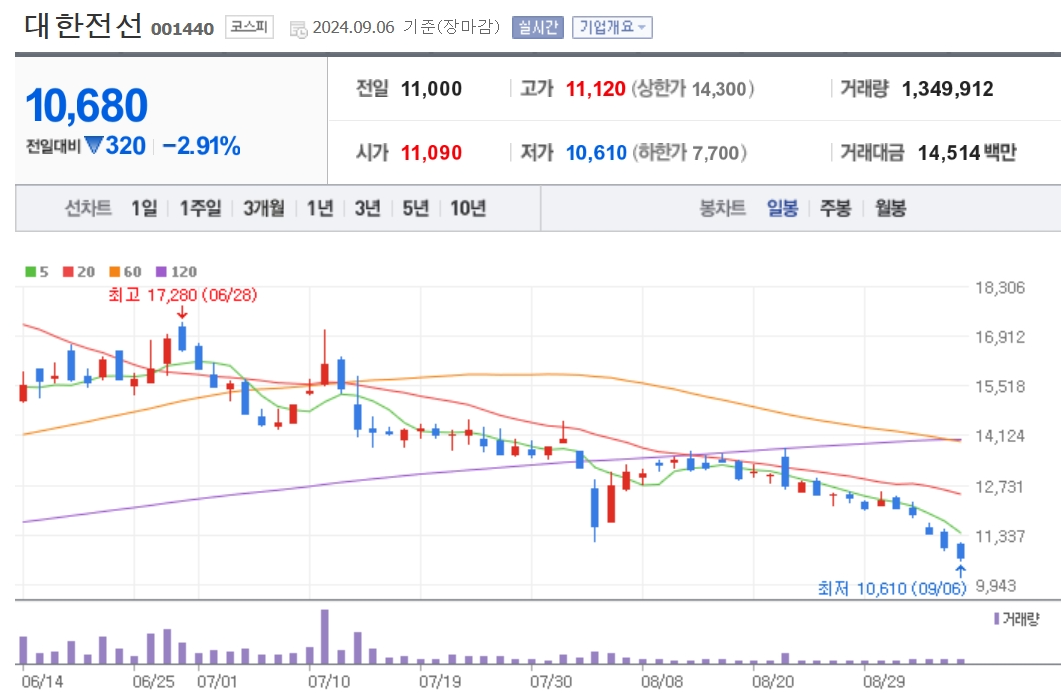
Task: Click the 실시간 real-time button
Action: click(538, 27)
